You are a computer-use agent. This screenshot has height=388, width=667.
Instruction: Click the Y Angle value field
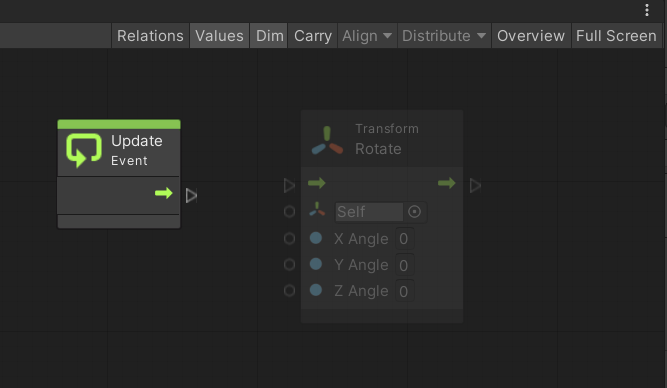(404, 265)
